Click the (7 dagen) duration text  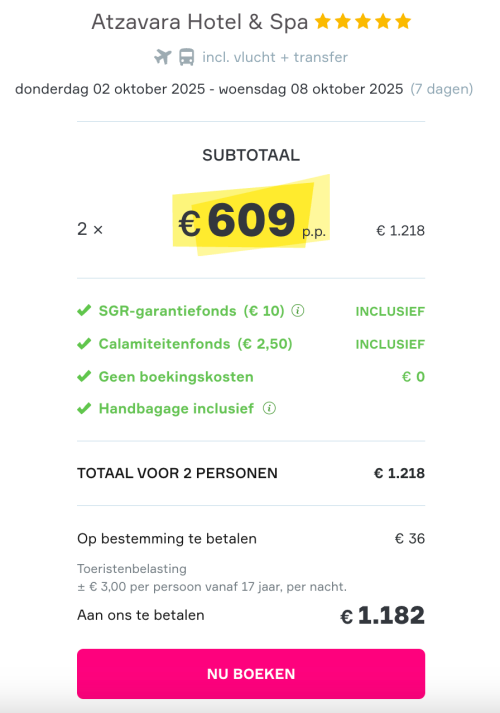tap(442, 89)
